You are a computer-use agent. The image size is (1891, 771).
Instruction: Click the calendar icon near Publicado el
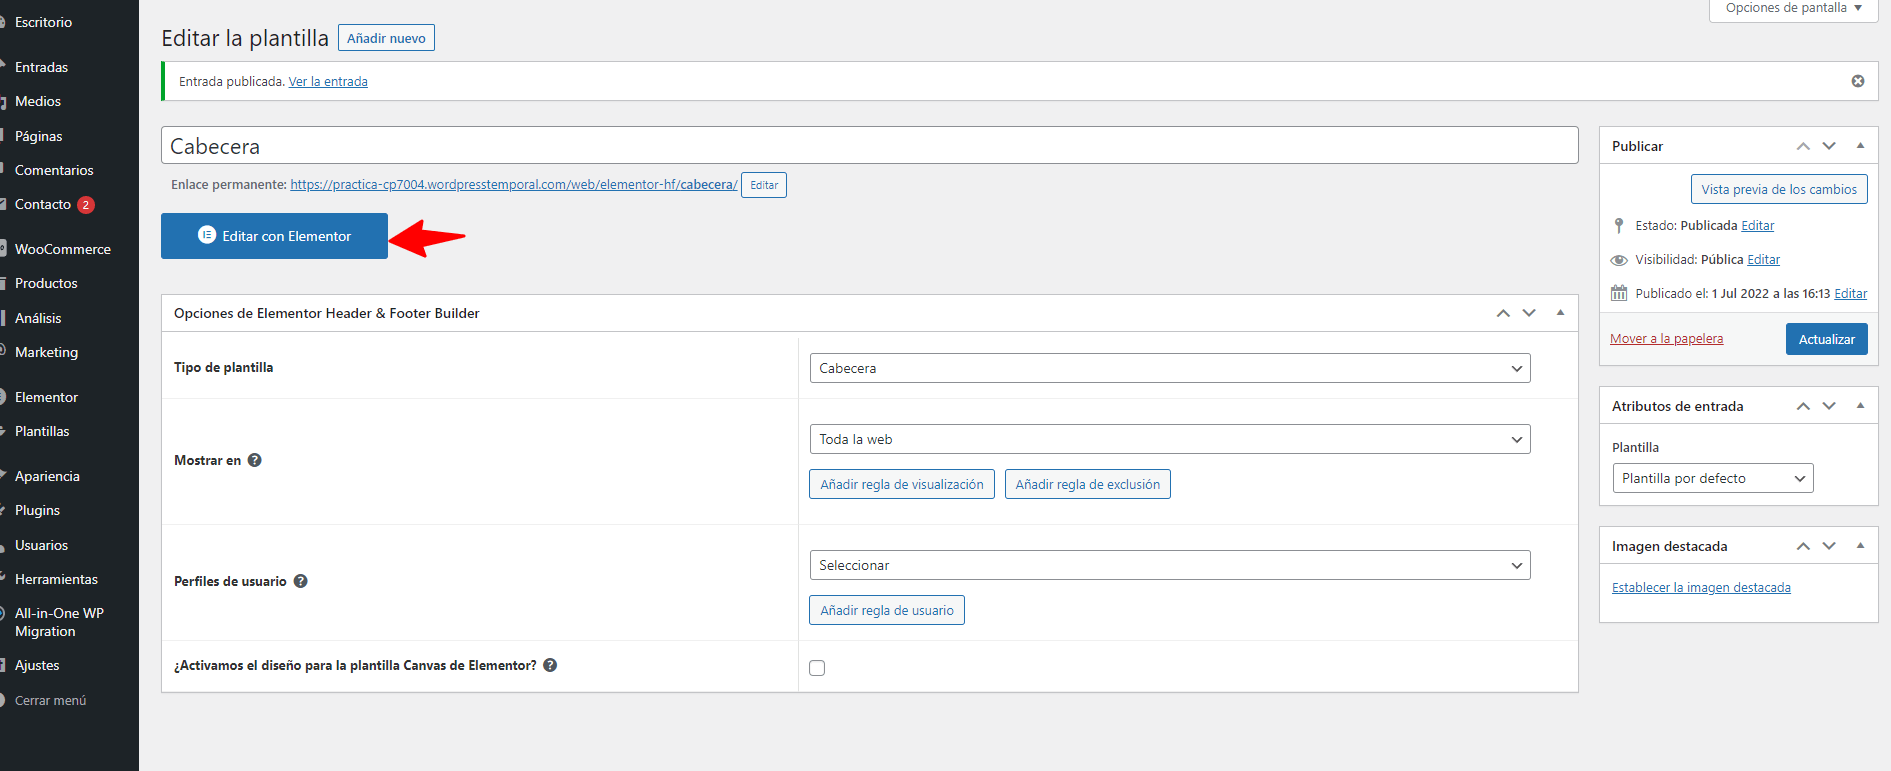[1619, 293]
